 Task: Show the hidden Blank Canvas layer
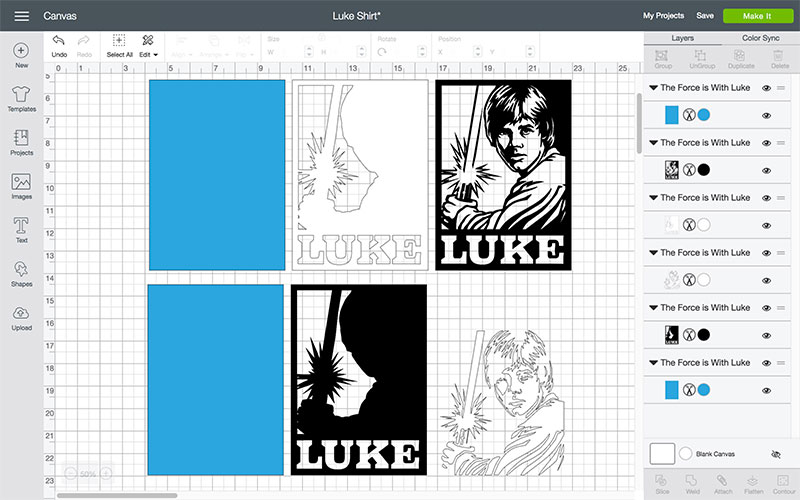(776, 454)
